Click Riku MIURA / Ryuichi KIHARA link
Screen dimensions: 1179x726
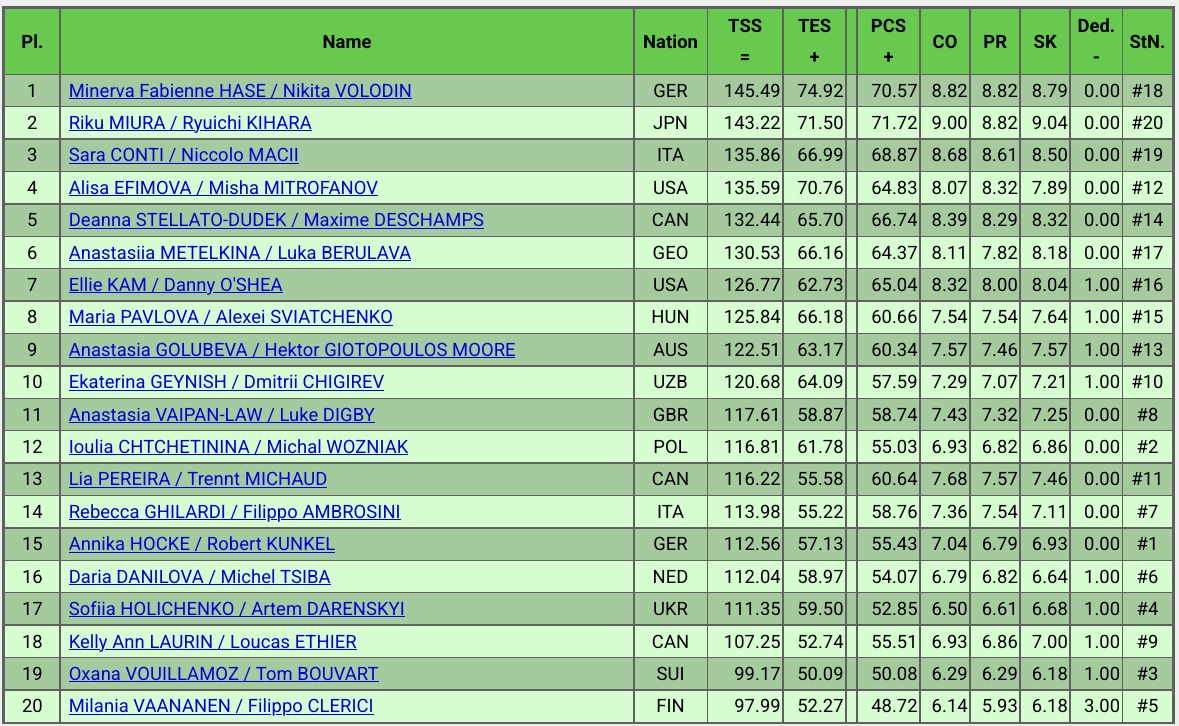coord(190,123)
